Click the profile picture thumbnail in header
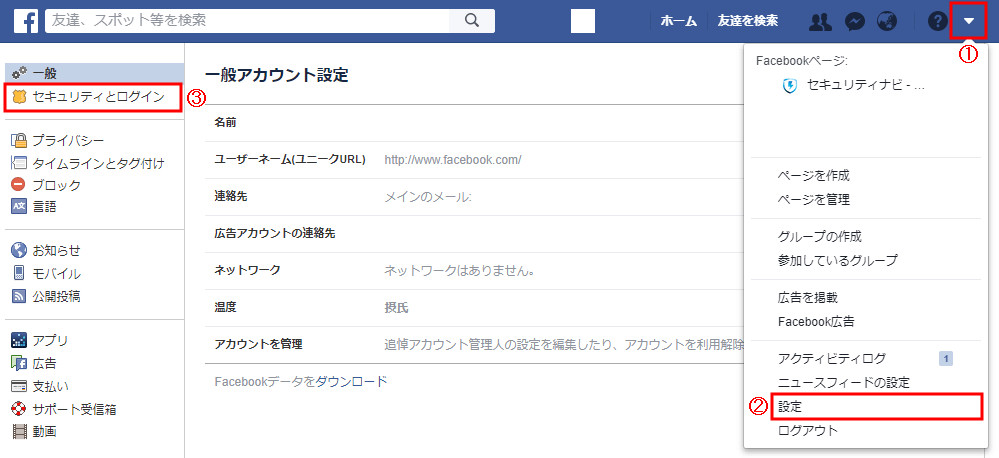 [583, 21]
